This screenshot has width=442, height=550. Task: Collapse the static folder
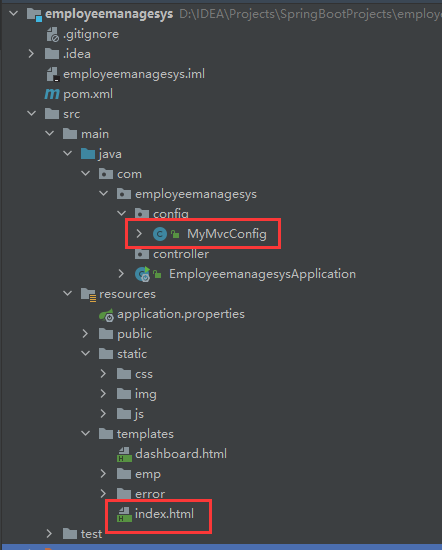click(x=86, y=354)
